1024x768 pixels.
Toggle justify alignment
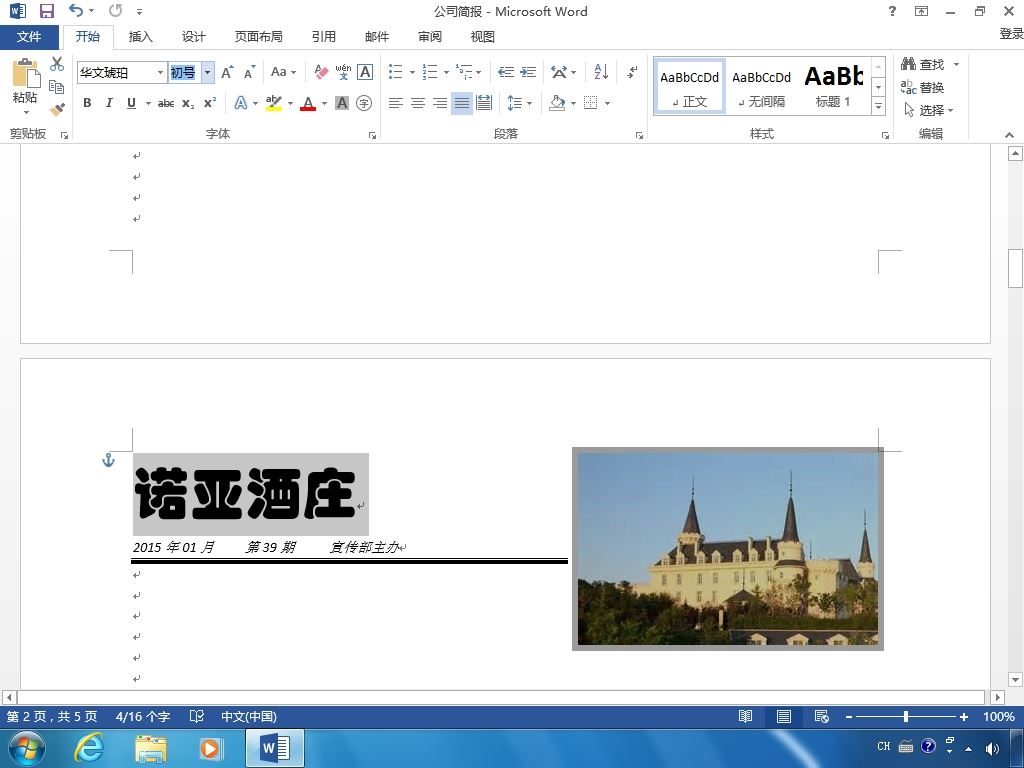[462, 103]
